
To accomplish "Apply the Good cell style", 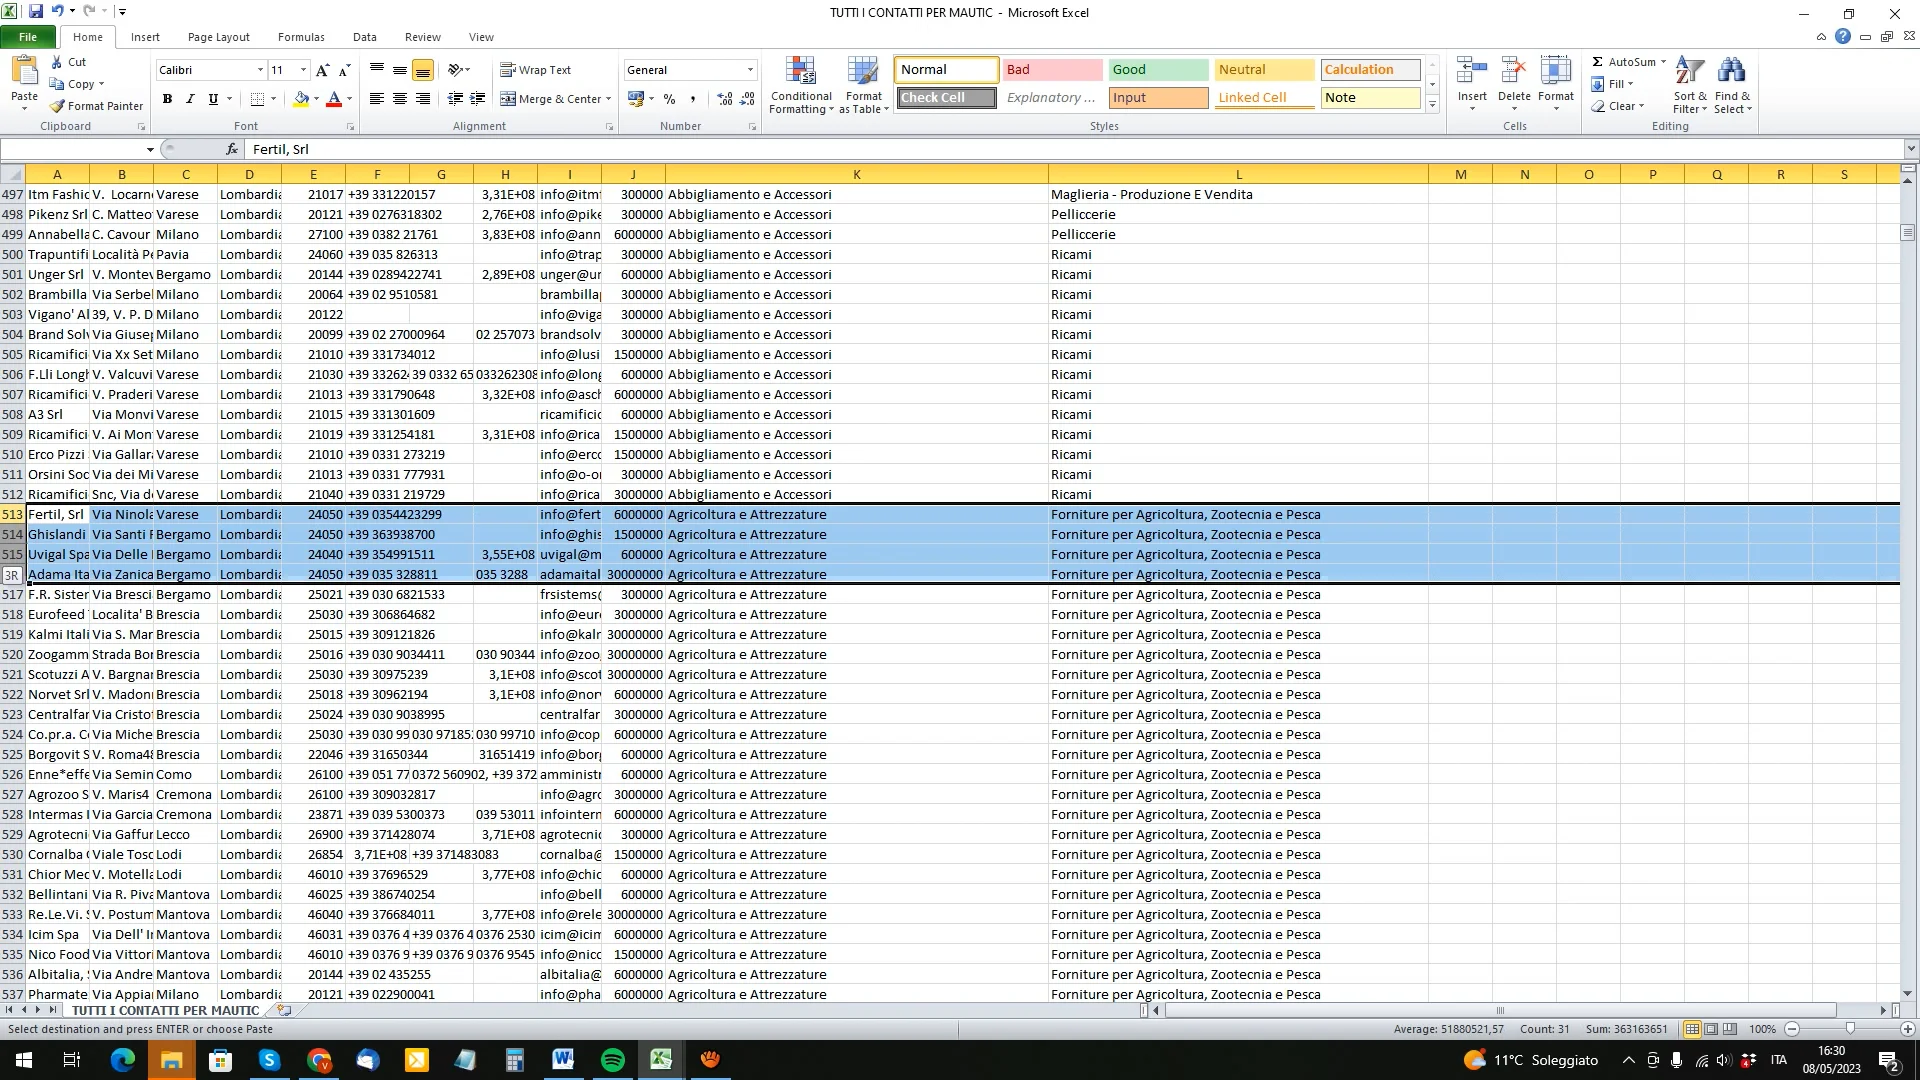I will coord(1158,69).
